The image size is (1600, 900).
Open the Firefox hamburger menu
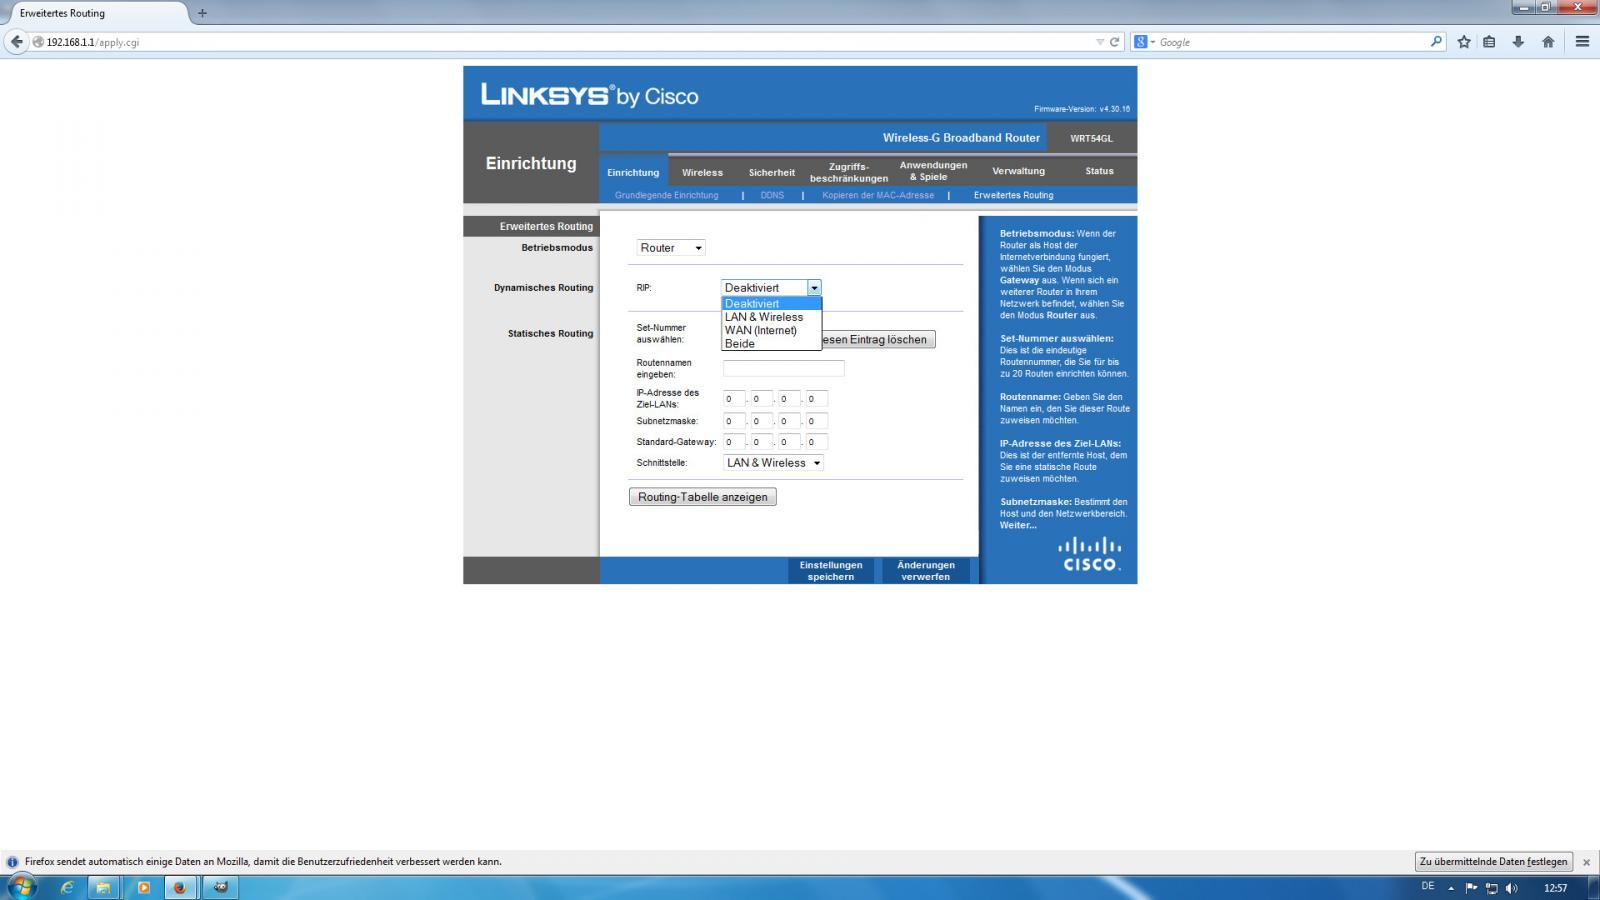coord(1582,42)
